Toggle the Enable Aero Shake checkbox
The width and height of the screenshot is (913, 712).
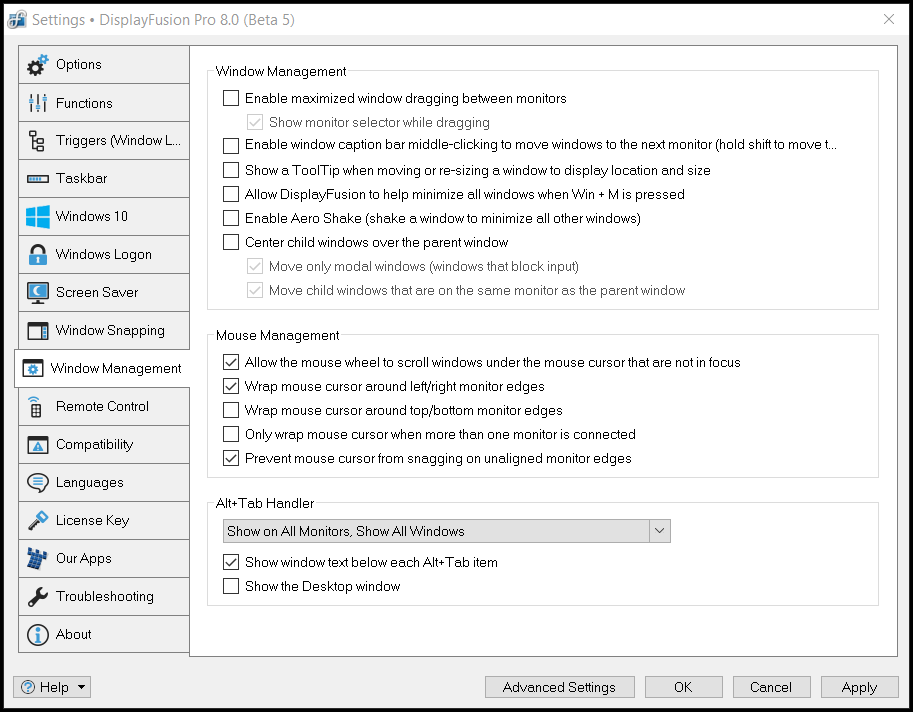(231, 218)
